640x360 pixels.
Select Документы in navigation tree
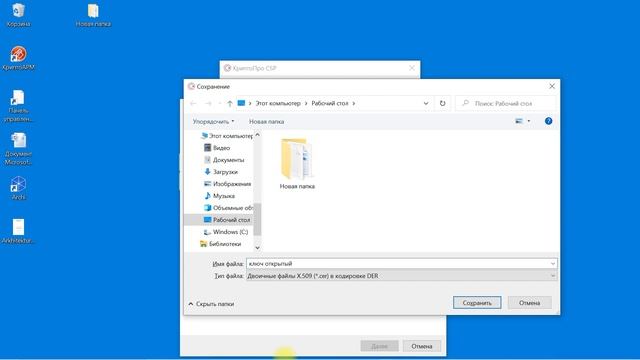pos(224,160)
